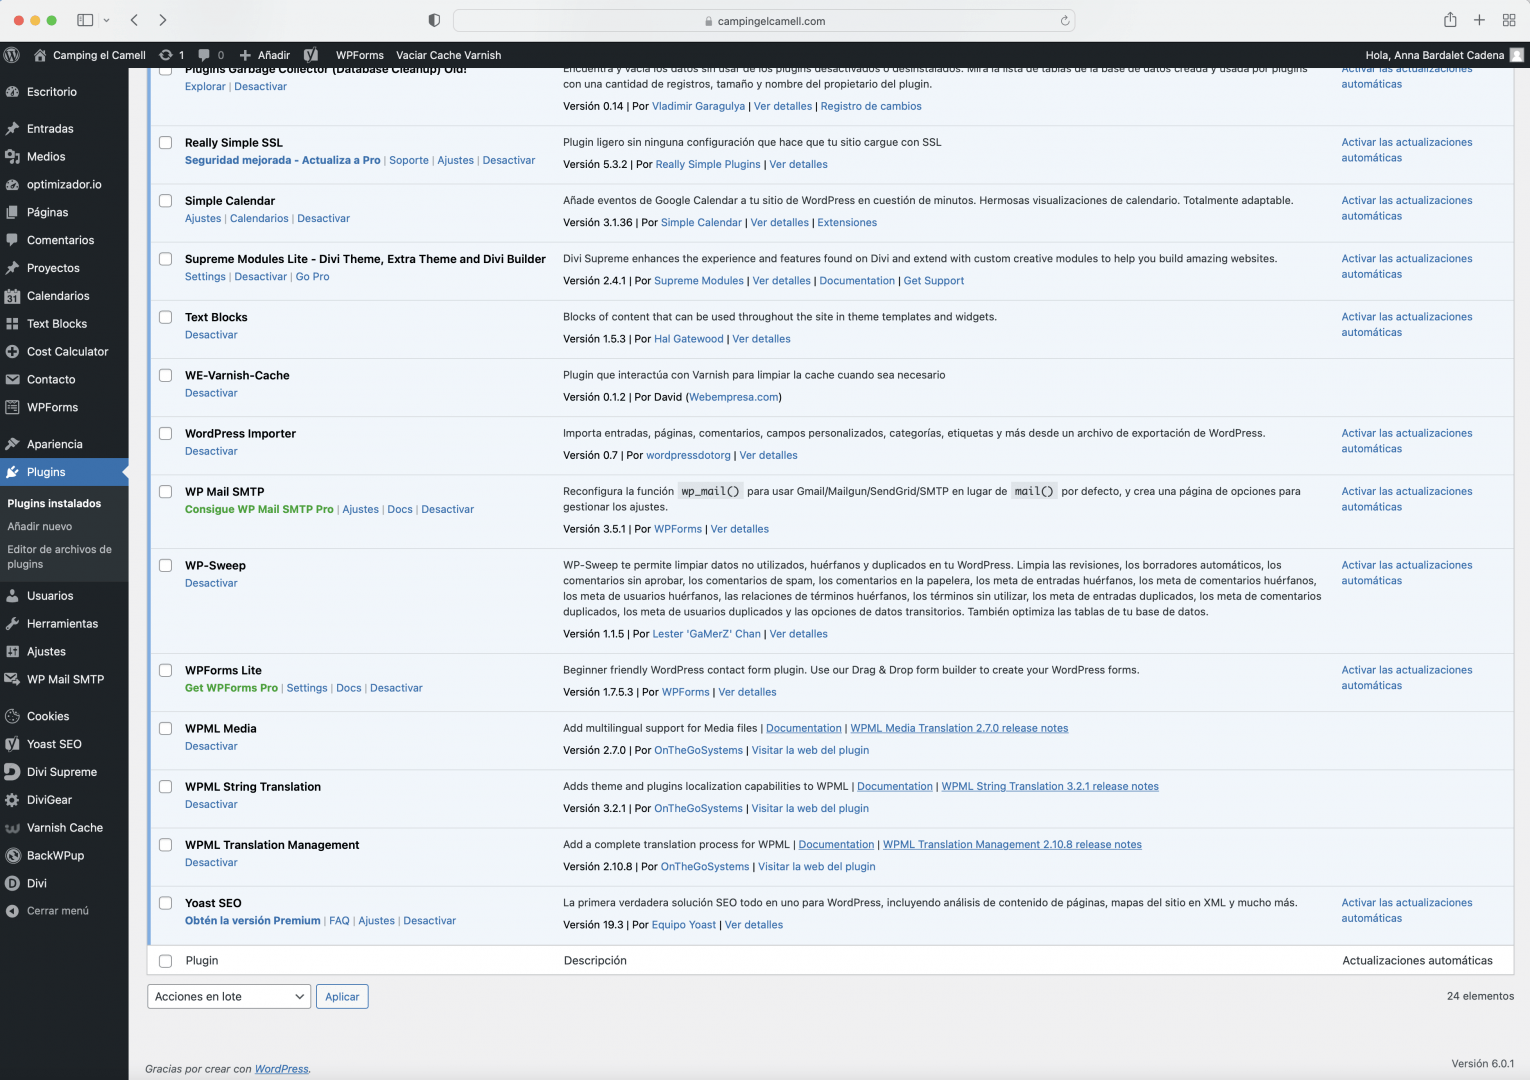Collapse menu via Cerrar menú icon

12,911
